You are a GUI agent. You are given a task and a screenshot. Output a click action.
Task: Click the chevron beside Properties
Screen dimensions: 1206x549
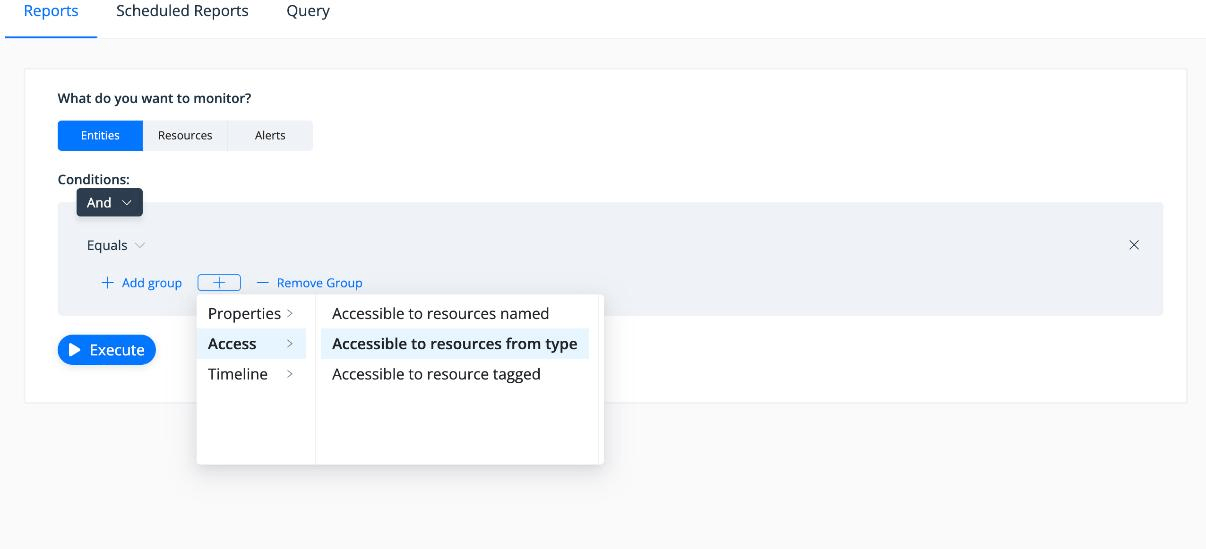pos(290,314)
